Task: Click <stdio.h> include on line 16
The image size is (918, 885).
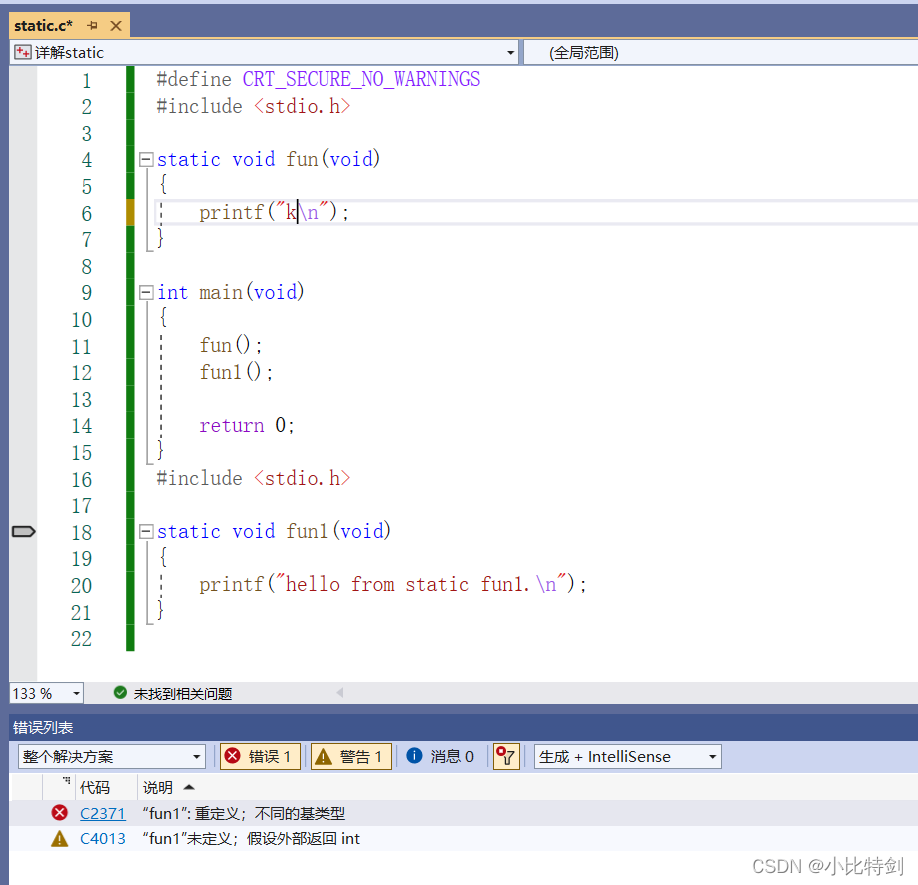Action: [x=302, y=479]
